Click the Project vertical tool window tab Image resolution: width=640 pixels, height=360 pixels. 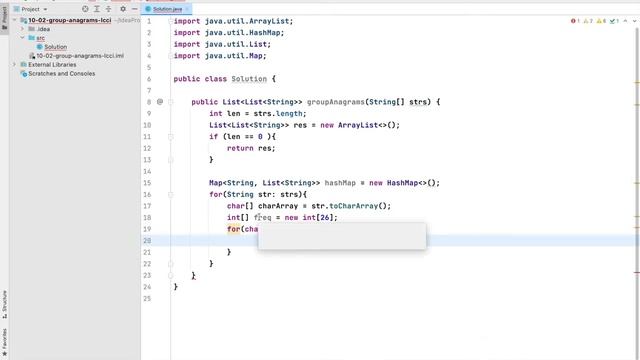point(4,18)
